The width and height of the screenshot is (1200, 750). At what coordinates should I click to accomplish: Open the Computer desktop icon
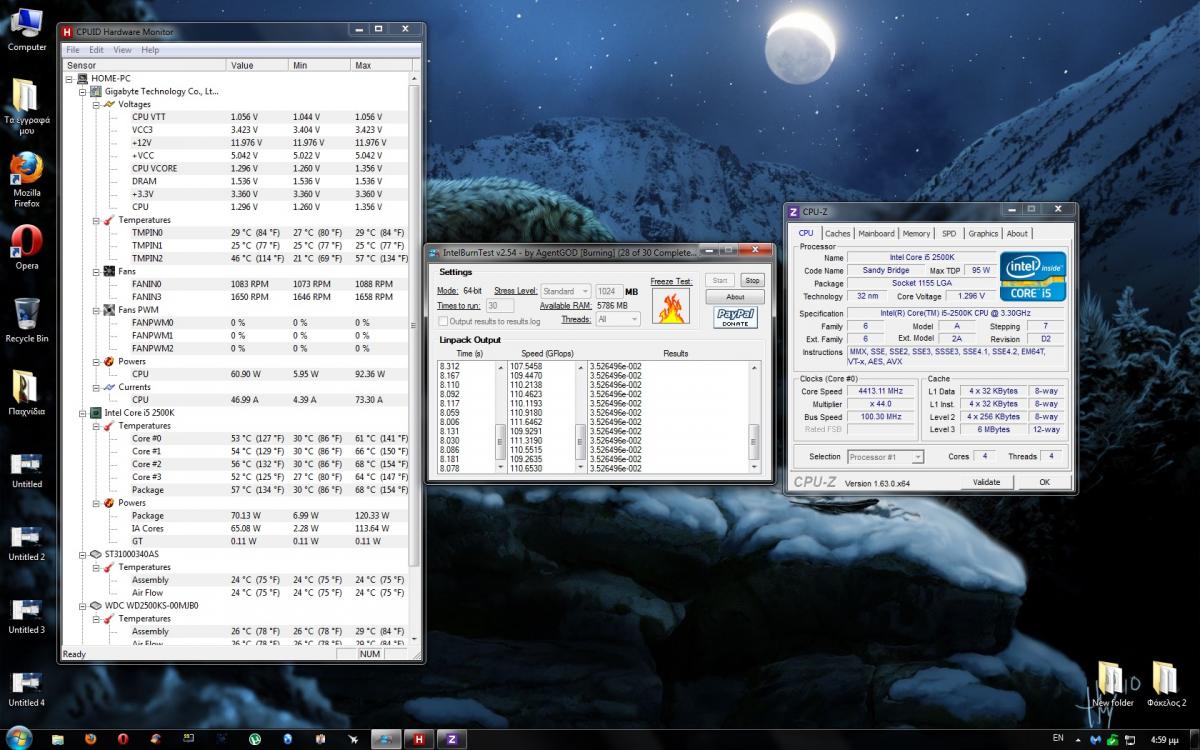click(27, 30)
